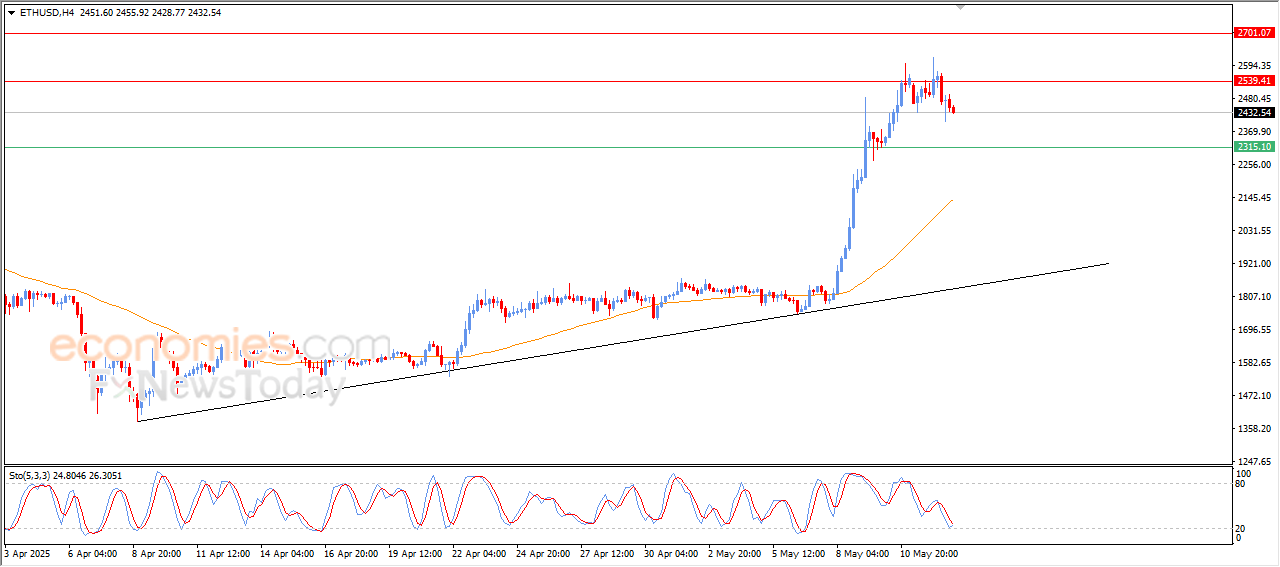Select the horizontal line at 2701.07

pos(617,33)
